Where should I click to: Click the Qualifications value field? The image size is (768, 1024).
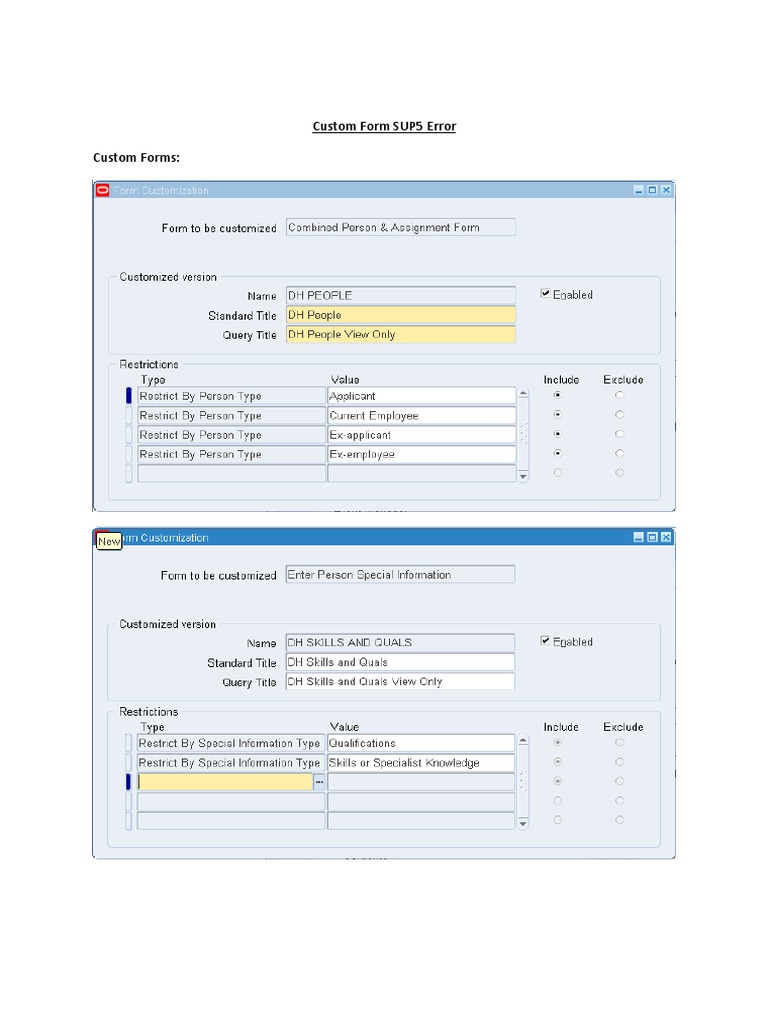pyautogui.click(x=421, y=743)
